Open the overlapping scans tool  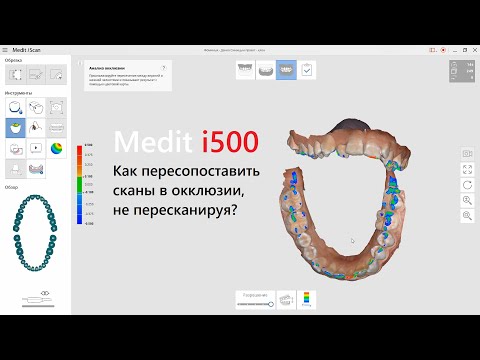point(15,148)
